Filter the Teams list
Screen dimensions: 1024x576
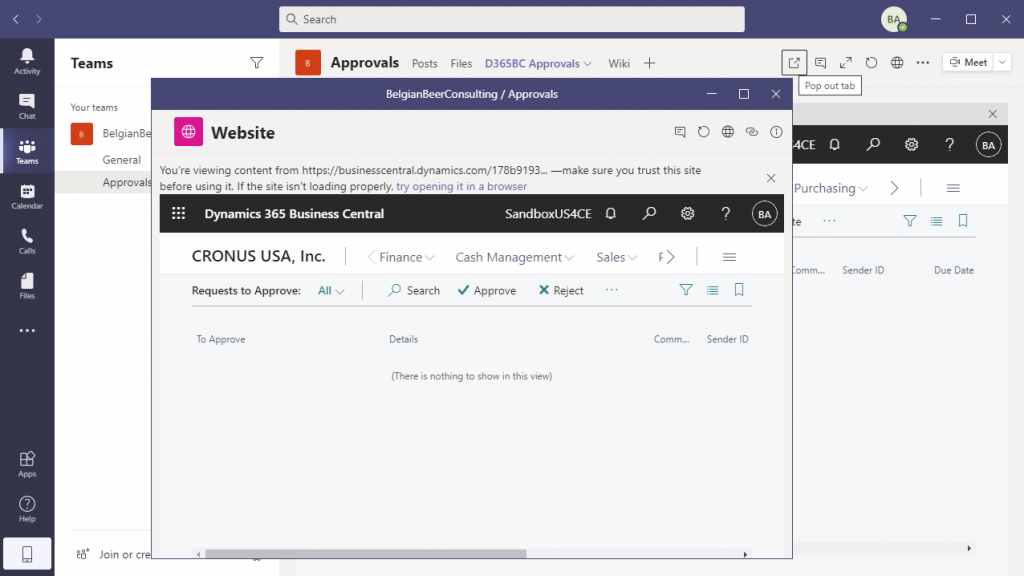tap(257, 63)
